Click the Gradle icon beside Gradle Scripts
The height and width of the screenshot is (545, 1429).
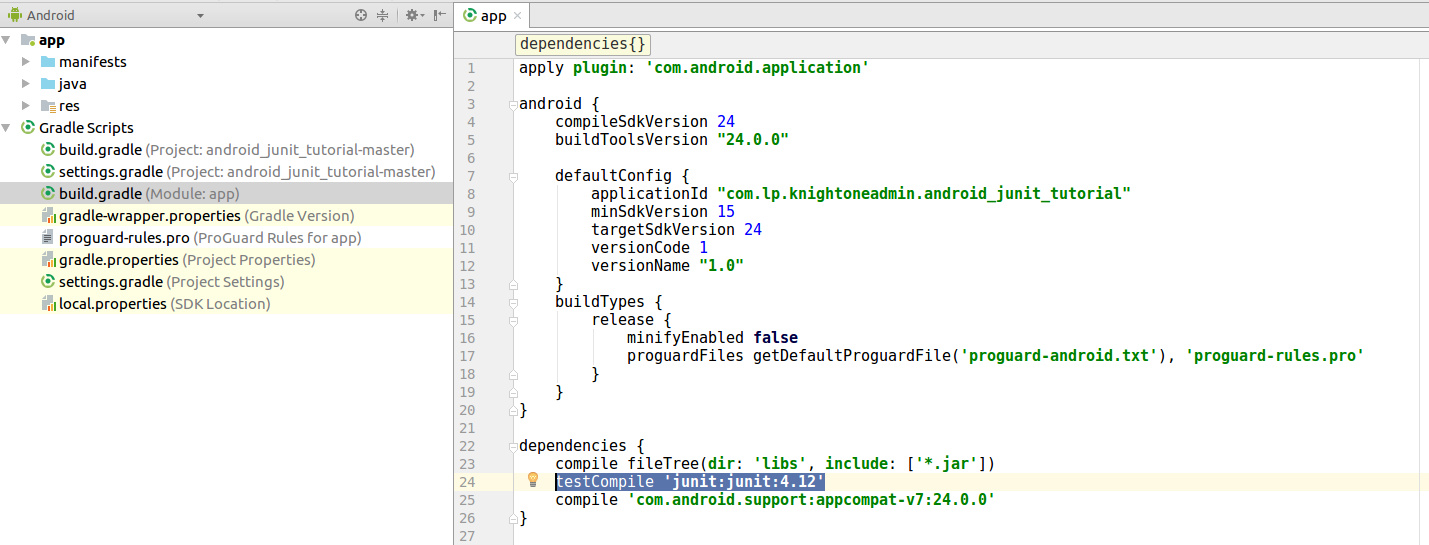pos(27,128)
